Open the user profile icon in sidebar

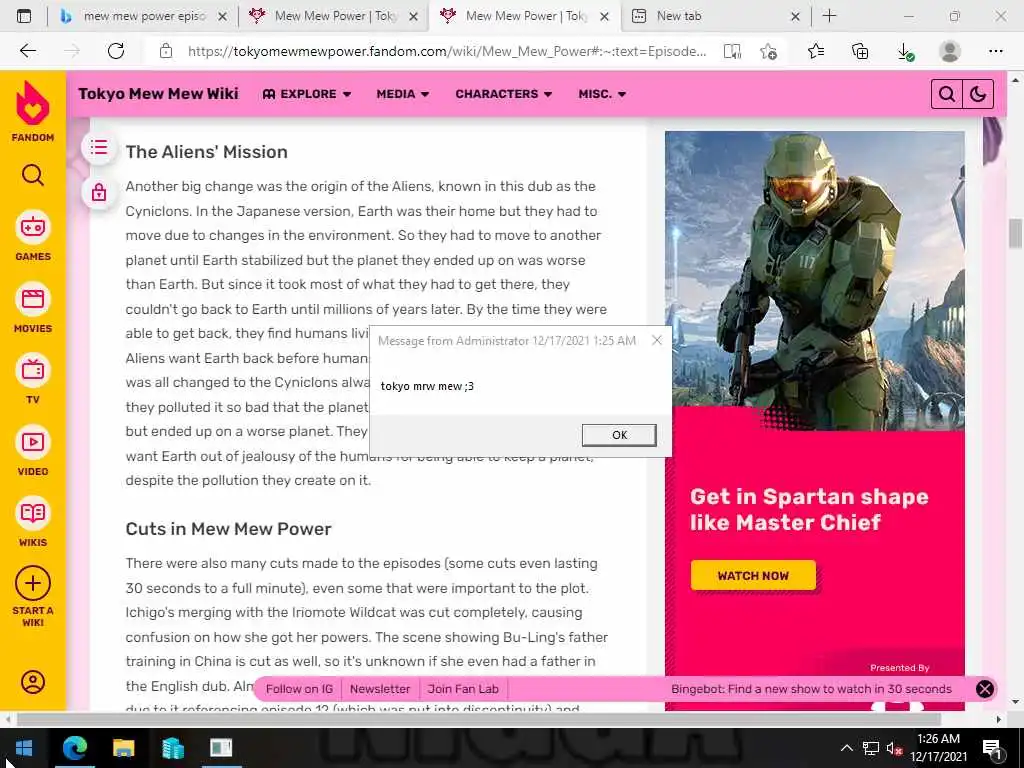click(x=33, y=682)
